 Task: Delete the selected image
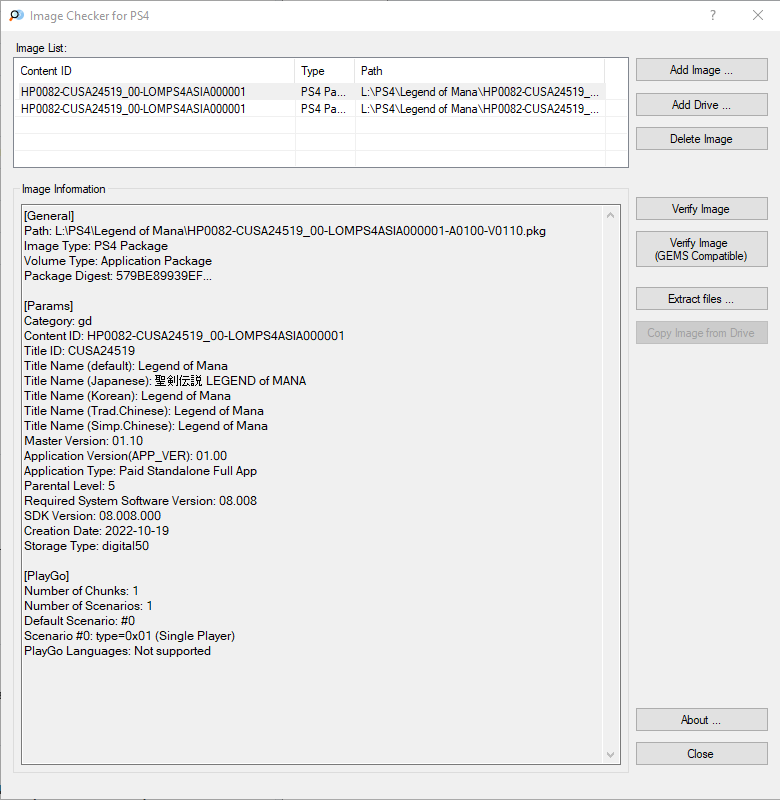tap(701, 139)
